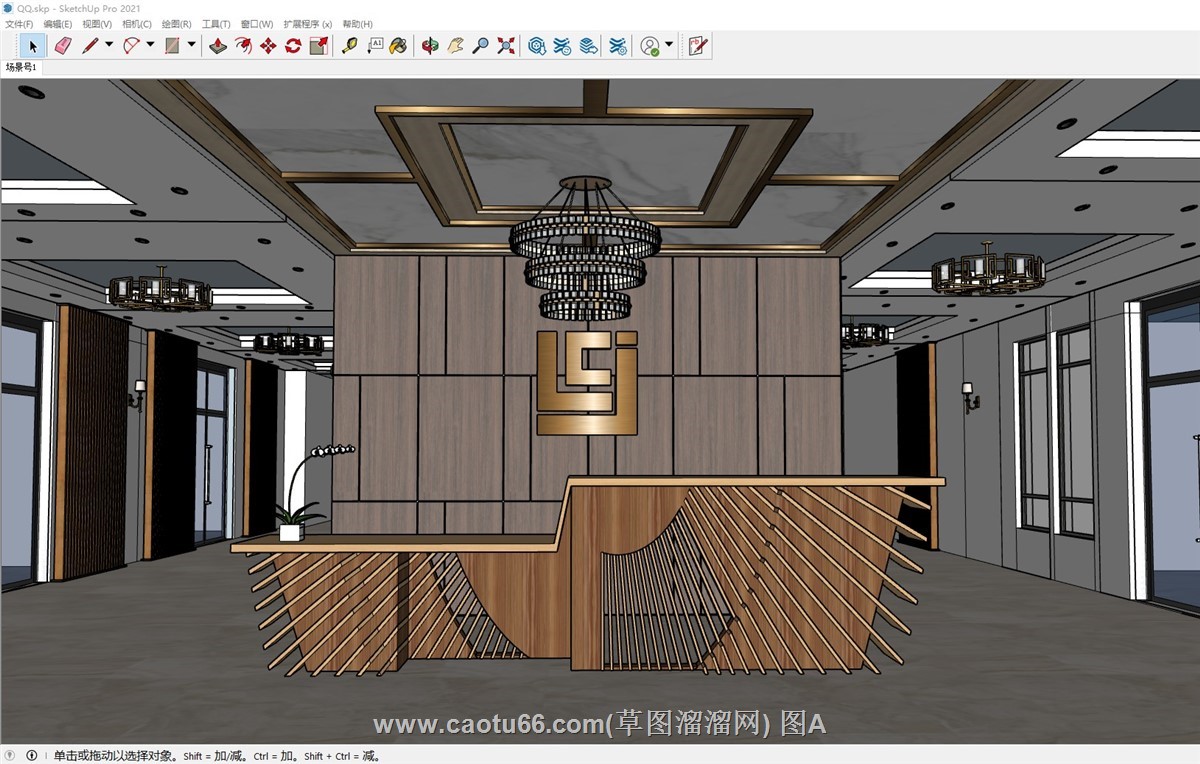Select the Zoom magnifier tool

click(480, 45)
